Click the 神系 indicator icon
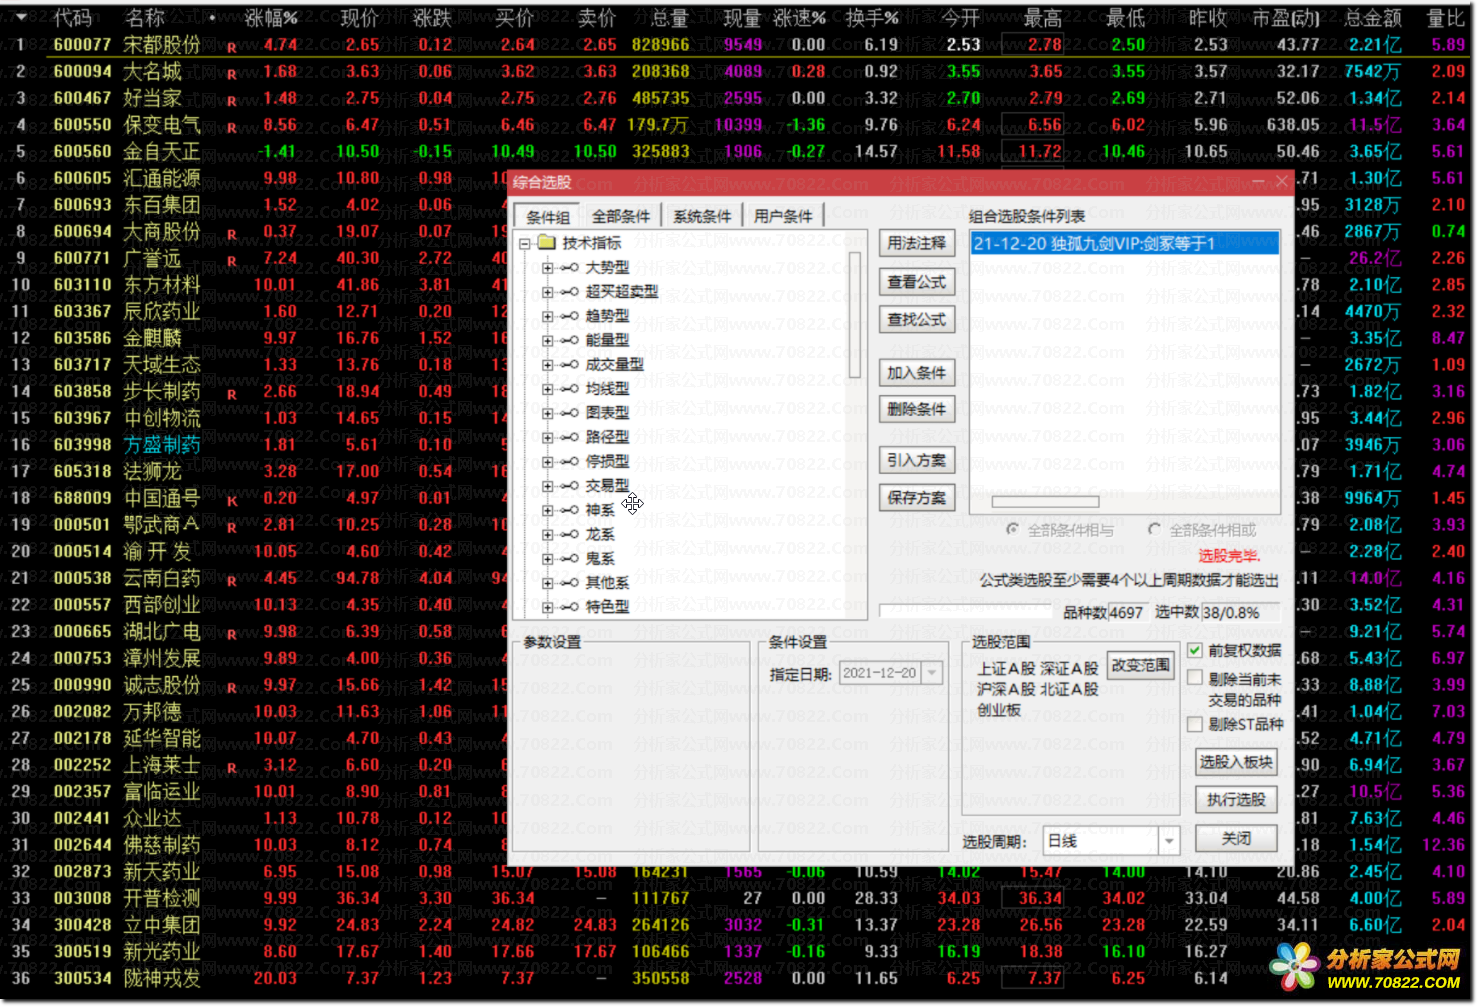Viewport: 1479px width, 1007px height. [x=569, y=510]
